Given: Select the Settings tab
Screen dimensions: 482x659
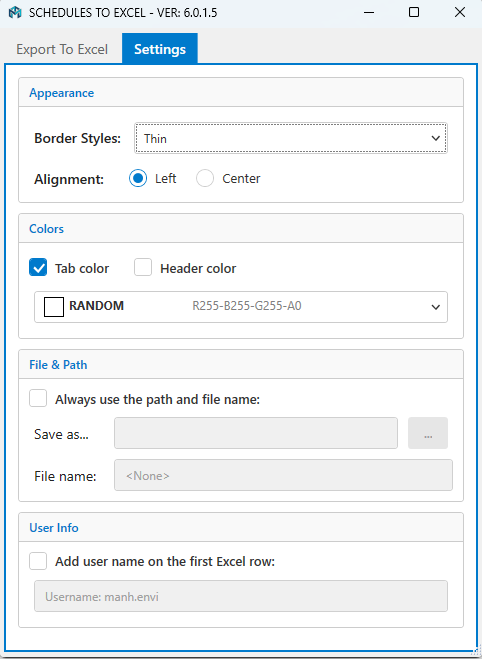Looking at the screenshot, I should pos(160,49).
